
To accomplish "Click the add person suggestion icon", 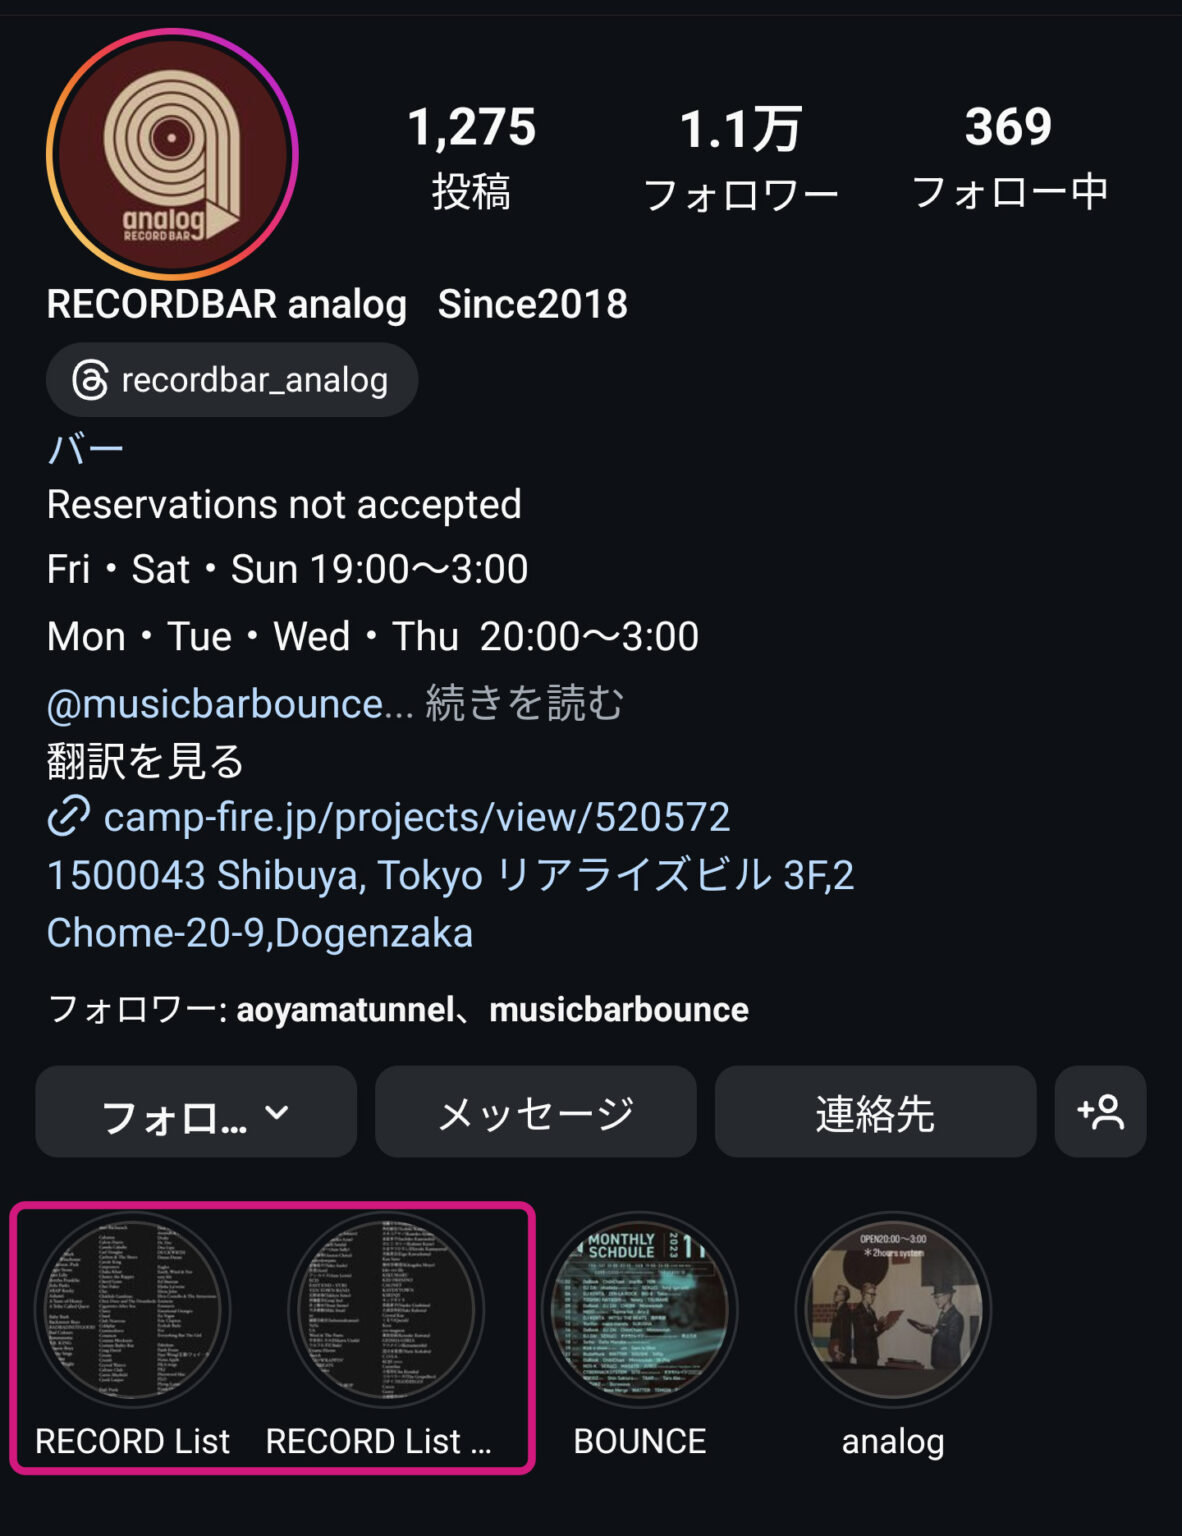I will tap(1100, 1112).
